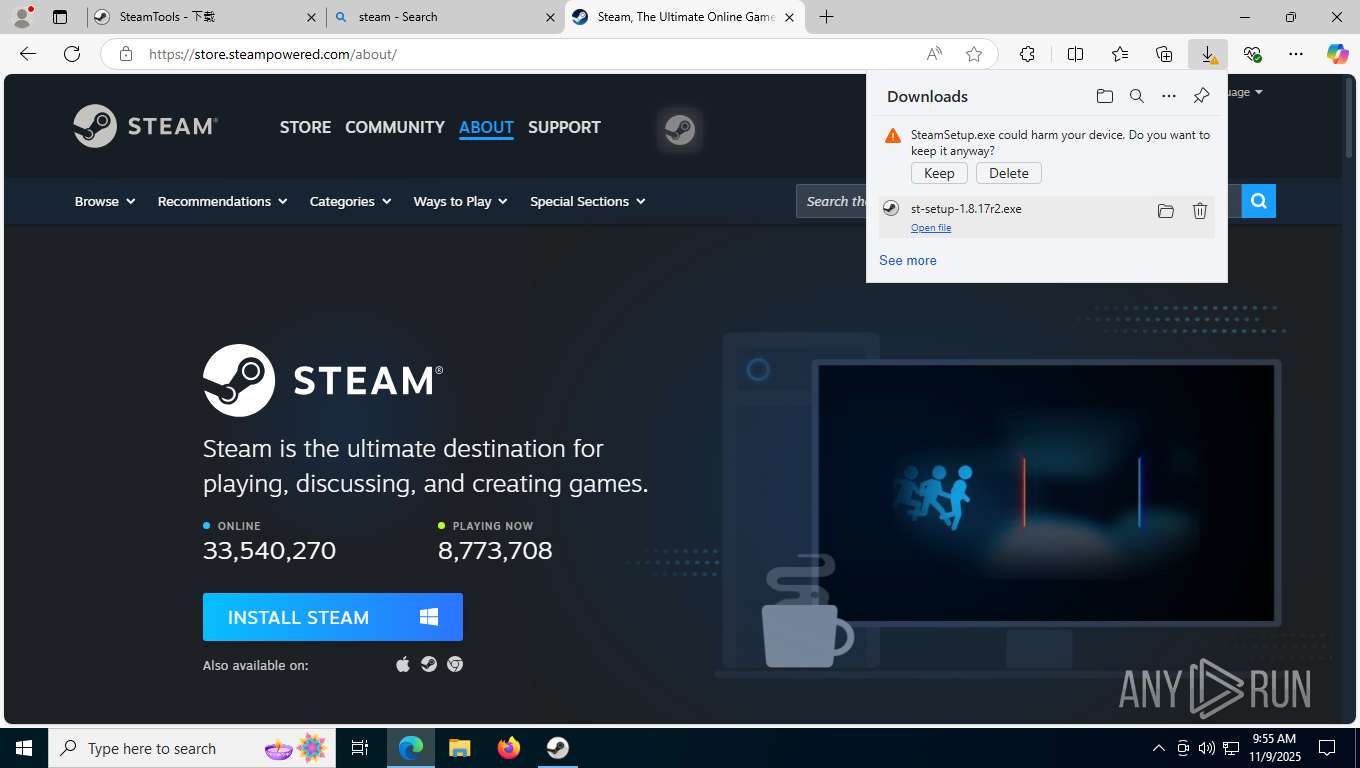
Task: Open More options in Downloads panel
Action: (1168, 96)
